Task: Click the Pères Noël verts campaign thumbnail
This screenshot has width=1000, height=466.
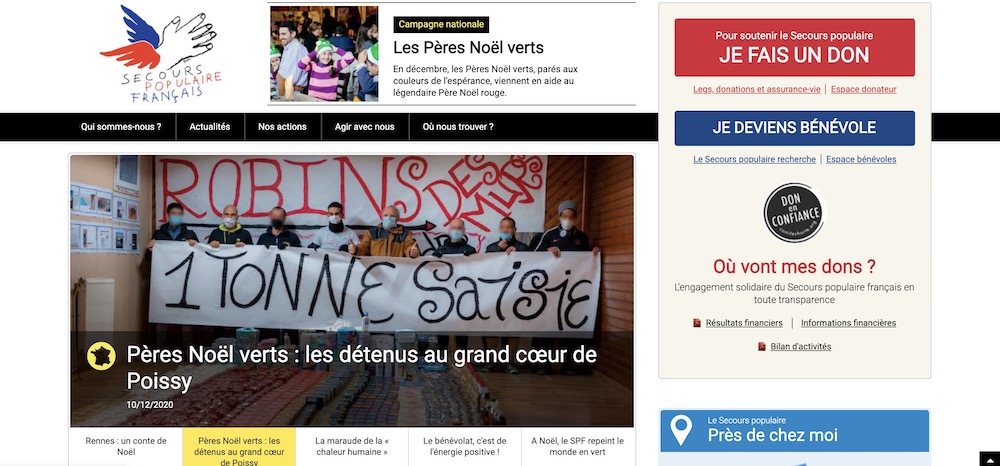Action: coord(324,54)
